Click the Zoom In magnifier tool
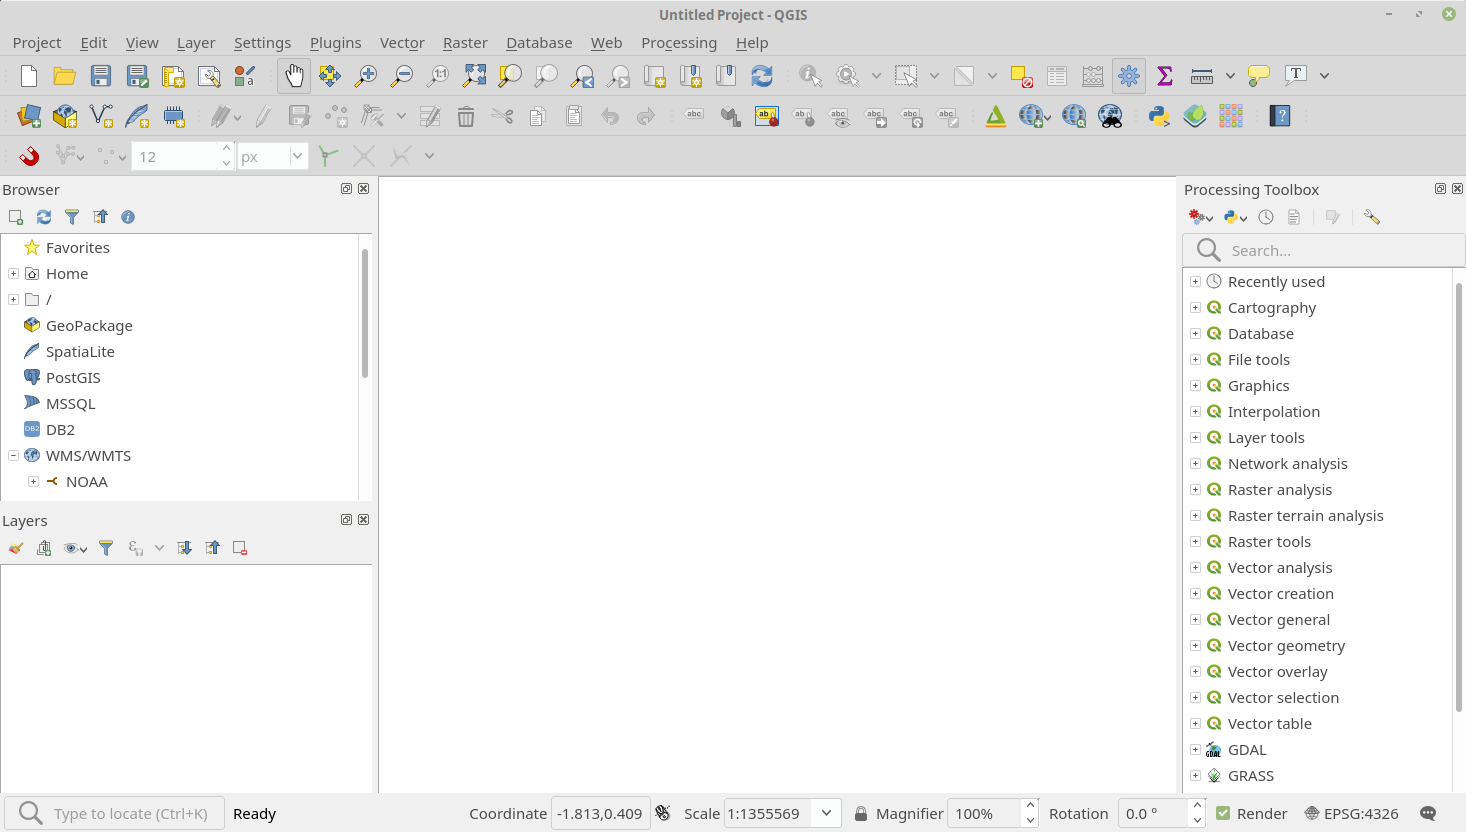Viewport: 1466px width, 832px height. 366,76
